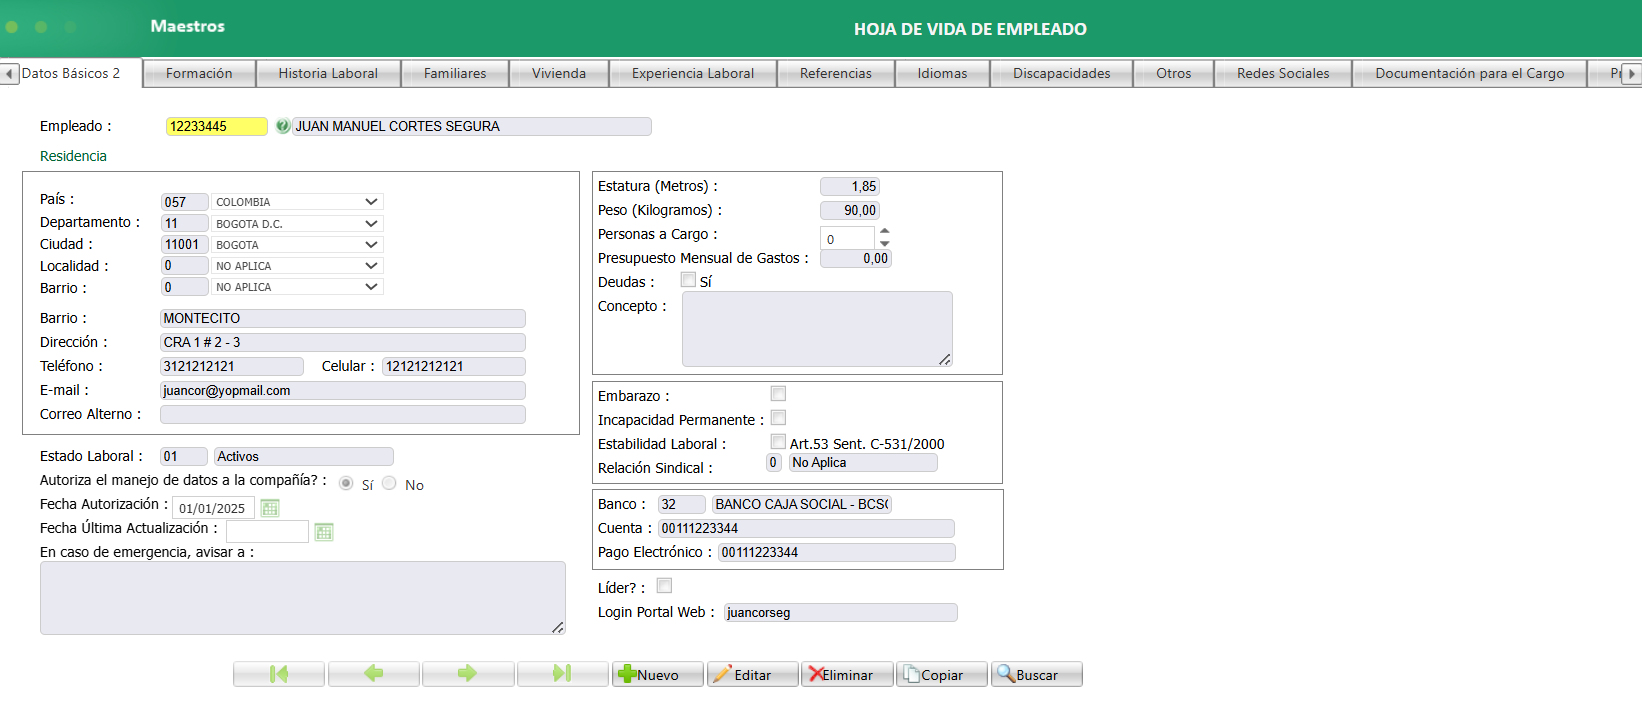Toggle the Deudas Sí checkbox

[x=688, y=280]
